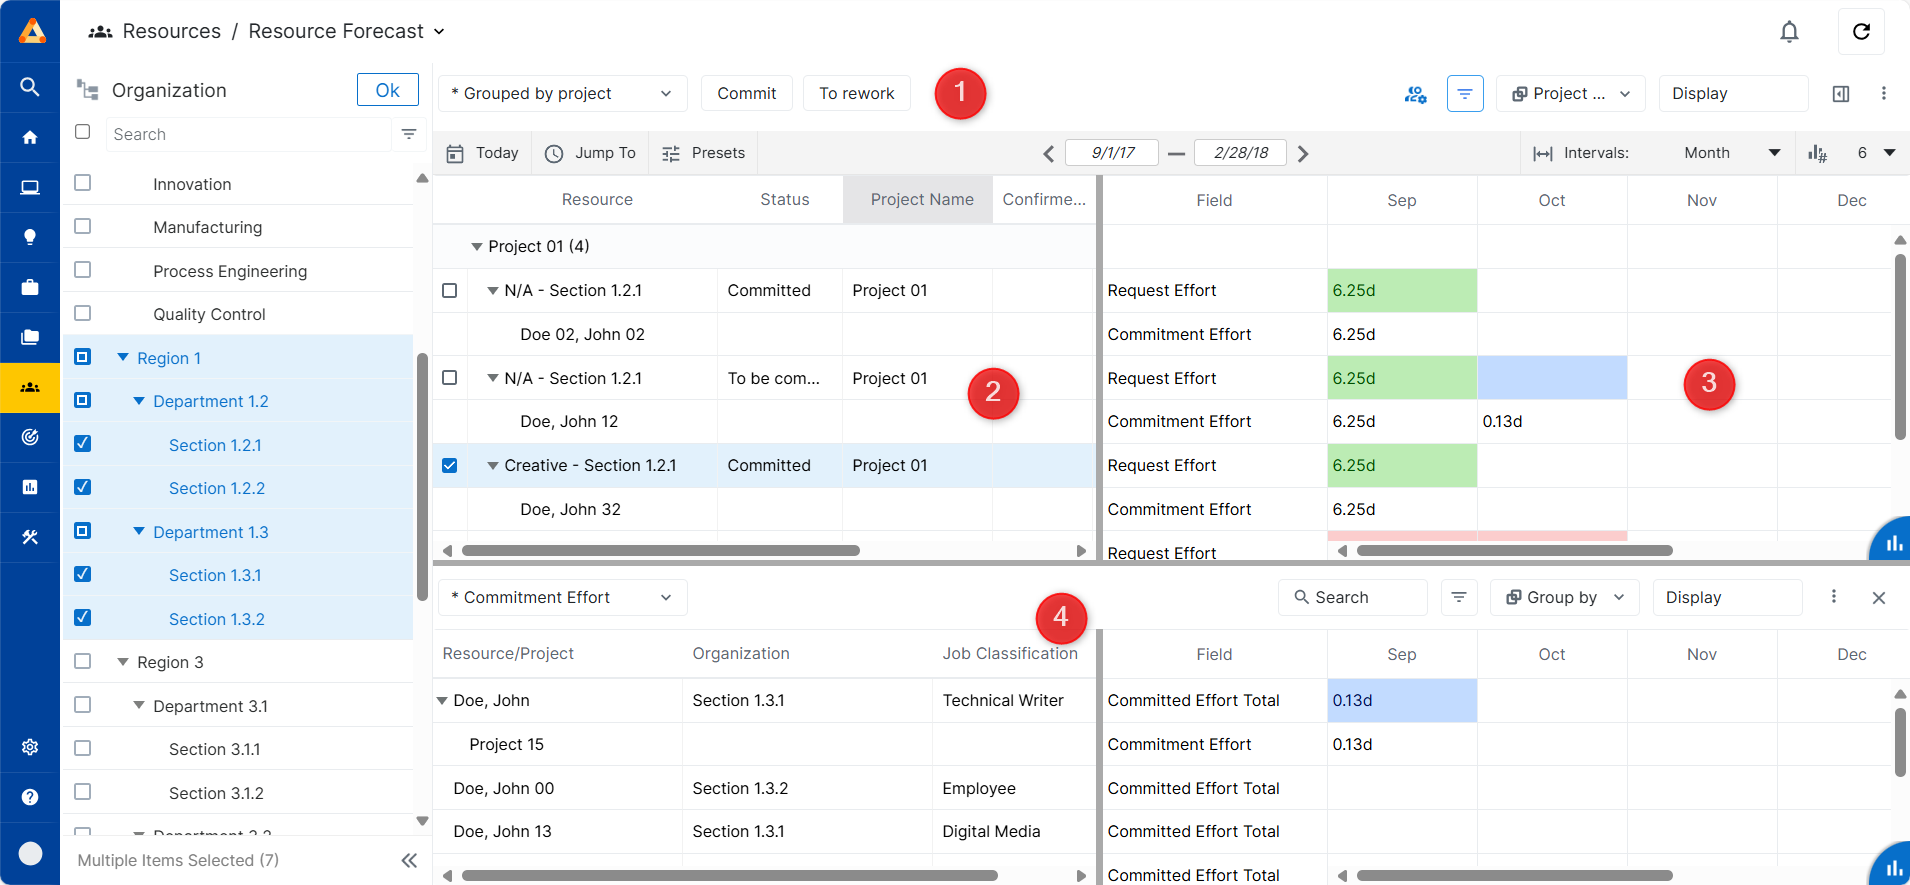Screen dimensions: 1910x885
Task: Click the Commit button
Action: point(746,94)
